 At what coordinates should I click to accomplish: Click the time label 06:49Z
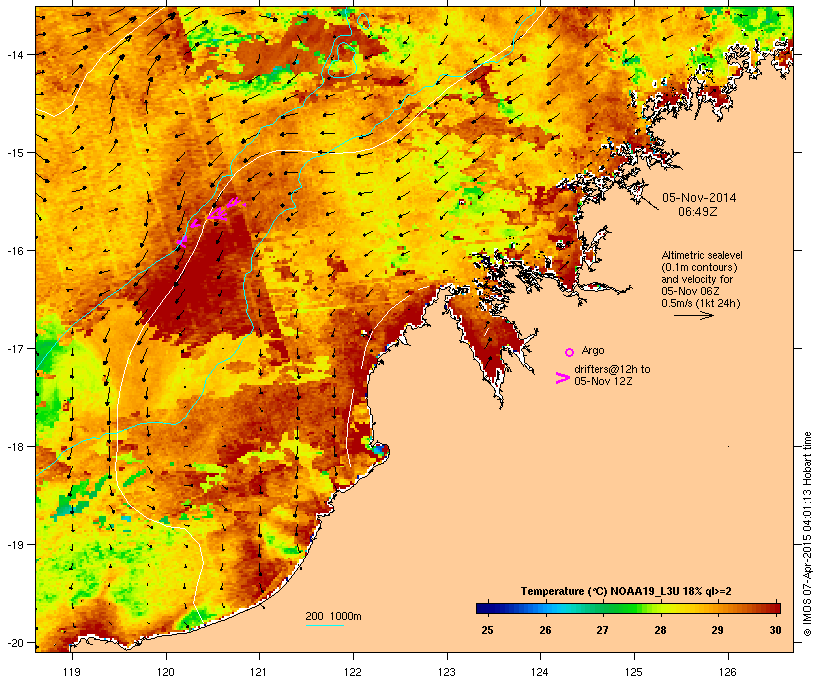[x=698, y=212]
